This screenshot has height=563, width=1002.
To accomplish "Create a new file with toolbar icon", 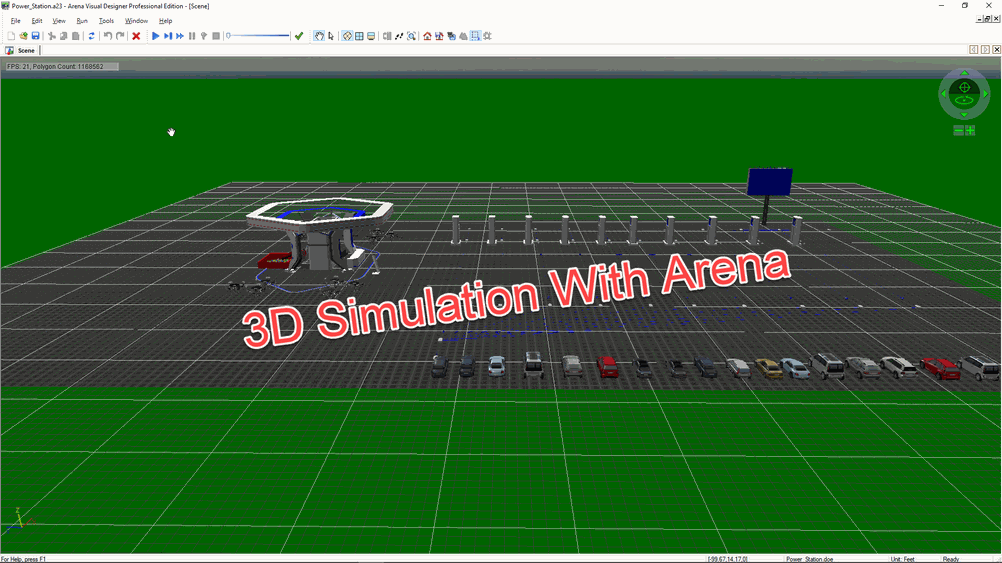I will pos(11,36).
